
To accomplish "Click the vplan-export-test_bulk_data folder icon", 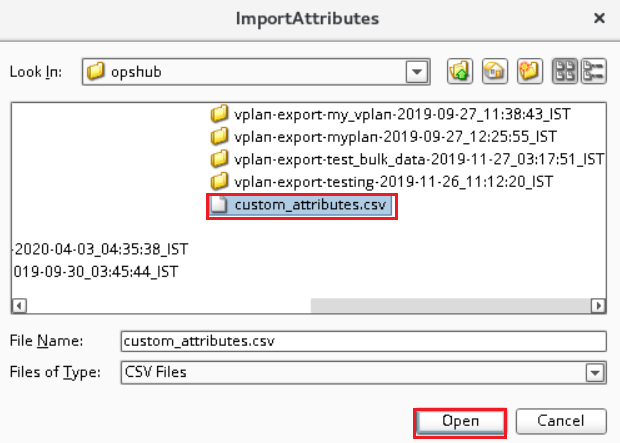I will pyautogui.click(x=219, y=159).
